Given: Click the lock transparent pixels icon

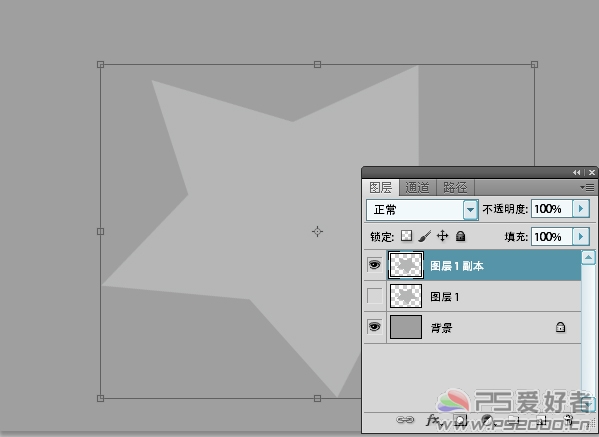Looking at the screenshot, I should pyautogui.click(x=406, y=236).
